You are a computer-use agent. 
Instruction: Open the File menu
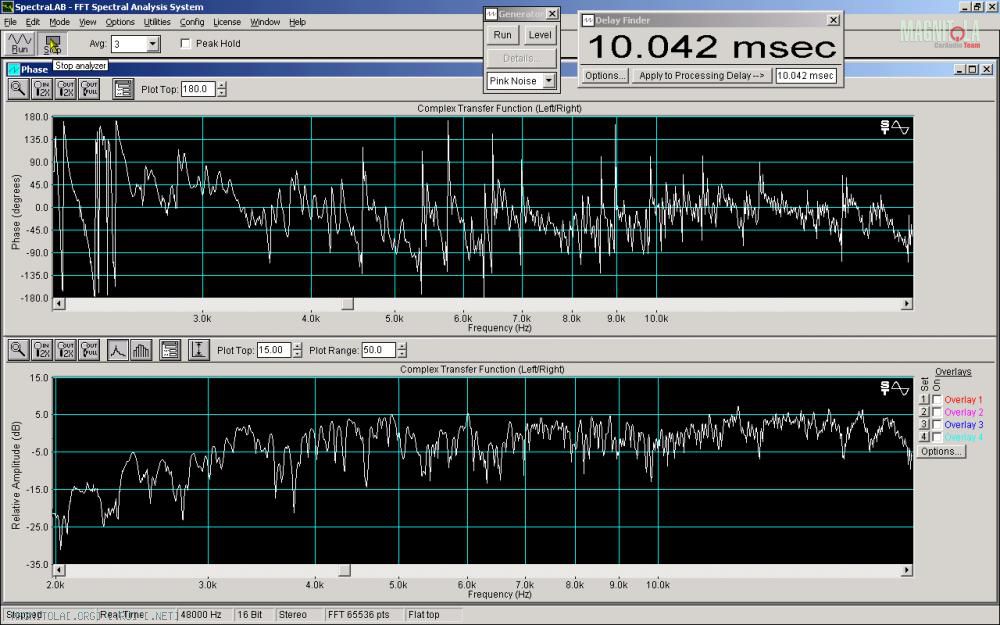point(10,22)
